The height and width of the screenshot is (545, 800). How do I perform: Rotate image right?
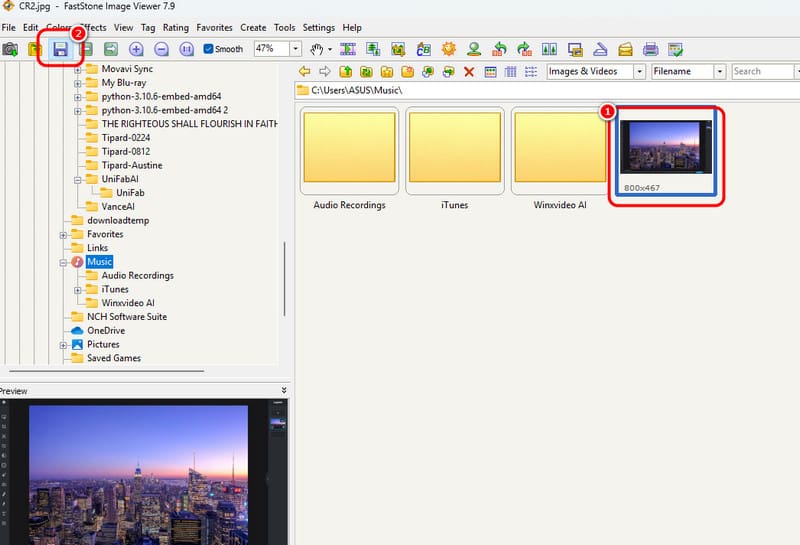pyautogui.click(x=524, y=49)
